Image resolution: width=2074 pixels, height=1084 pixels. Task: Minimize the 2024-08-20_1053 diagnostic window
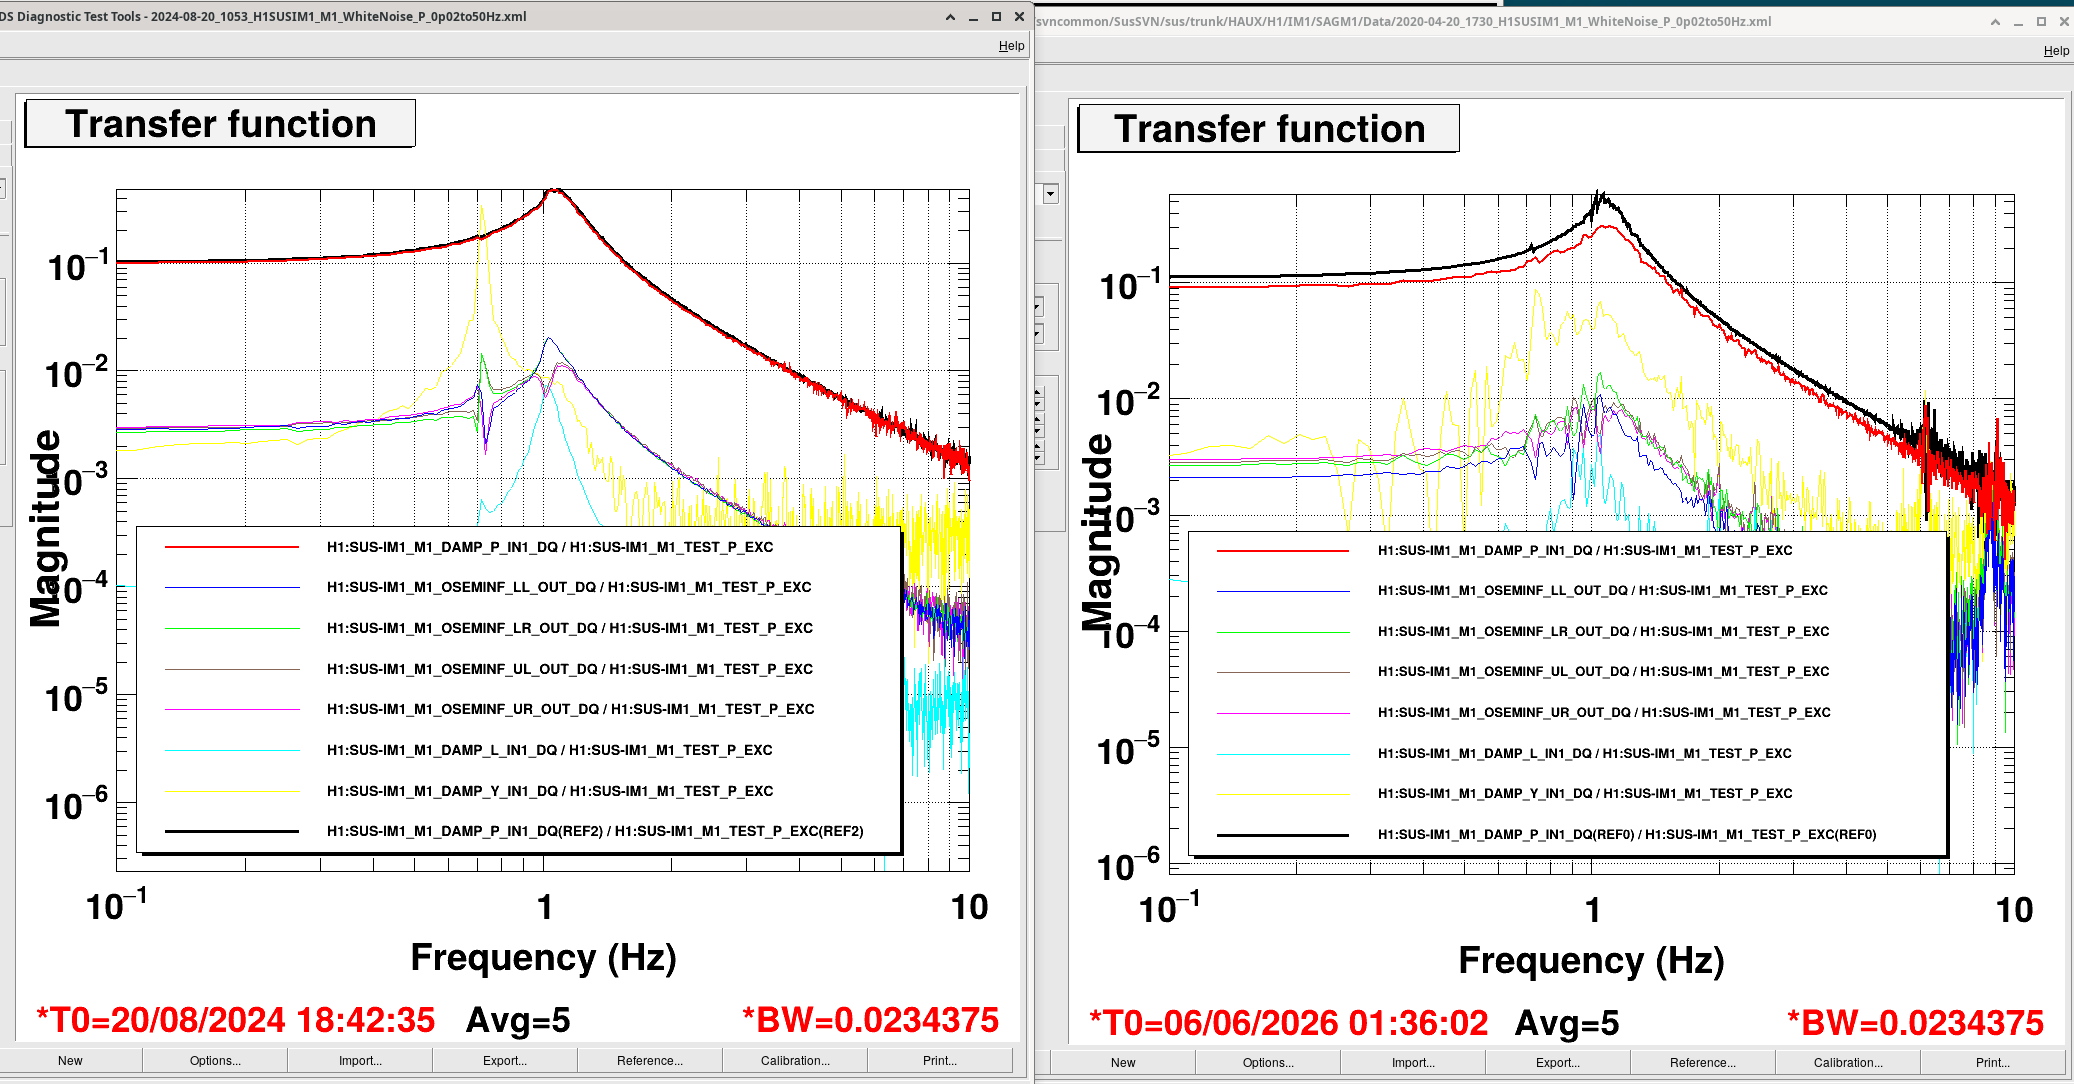pyautogui.click(x=973, y=17)
